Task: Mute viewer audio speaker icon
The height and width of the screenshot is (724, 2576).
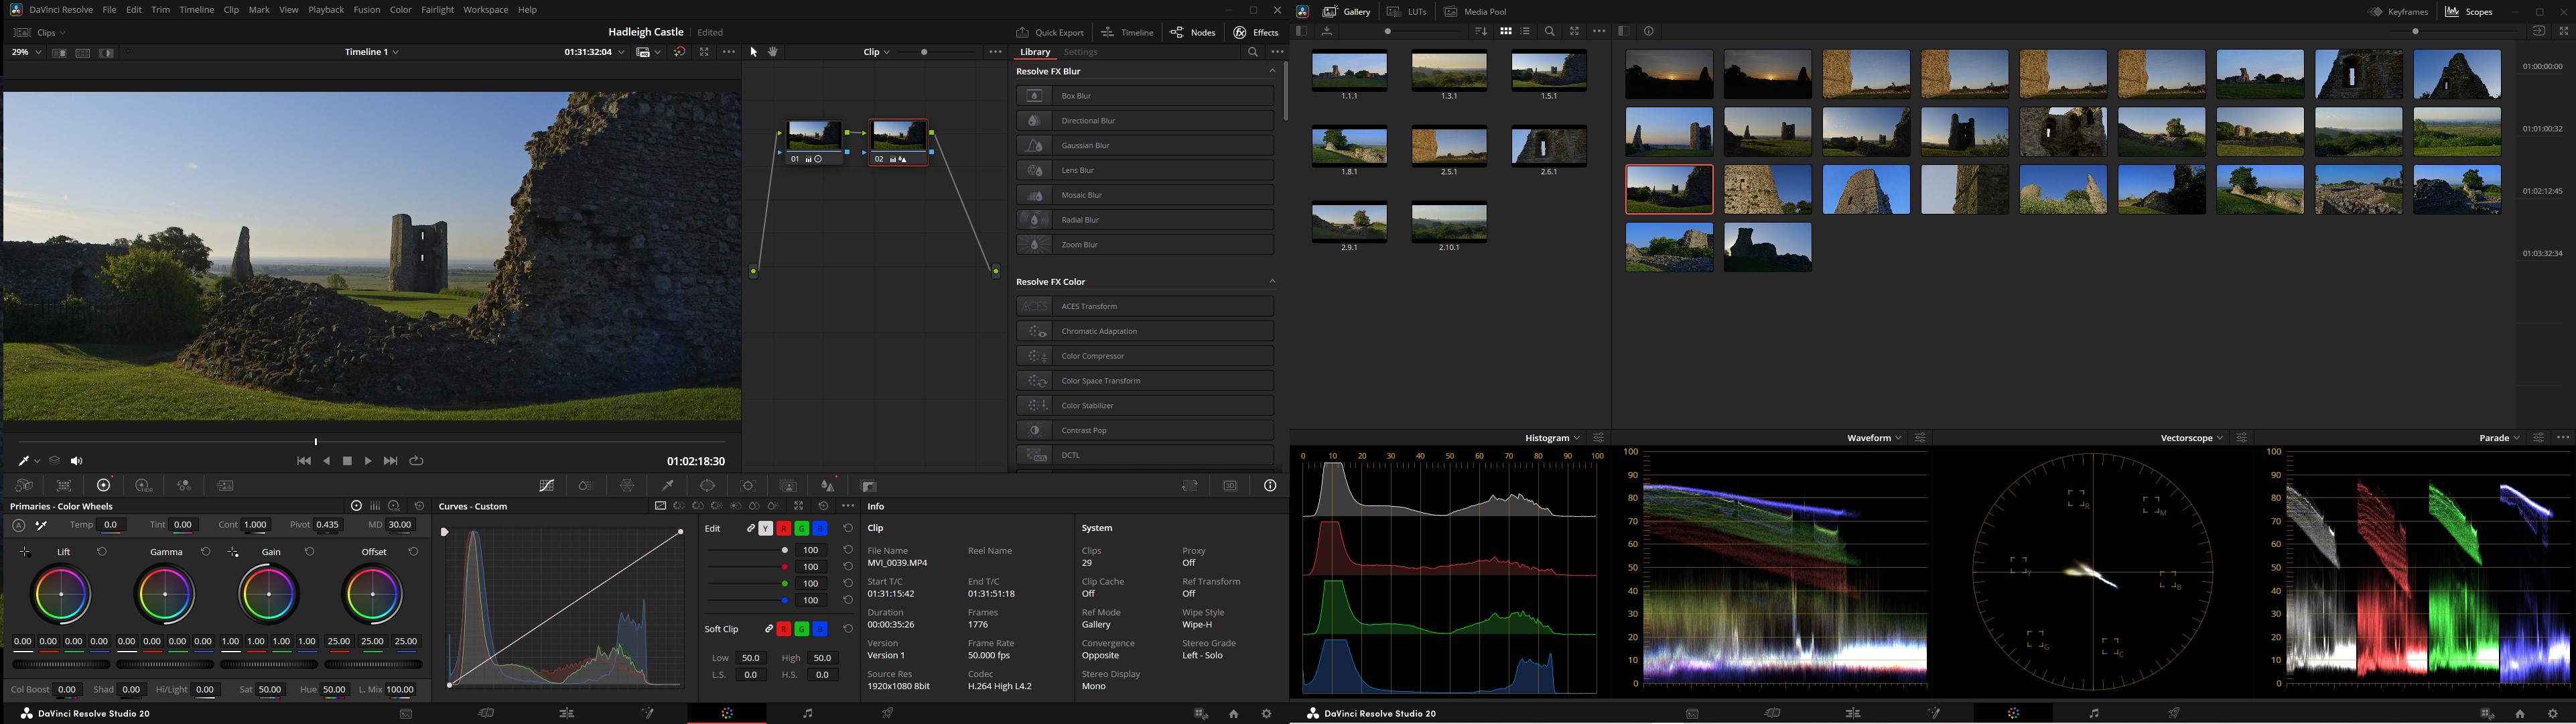Action: point(77,461)
